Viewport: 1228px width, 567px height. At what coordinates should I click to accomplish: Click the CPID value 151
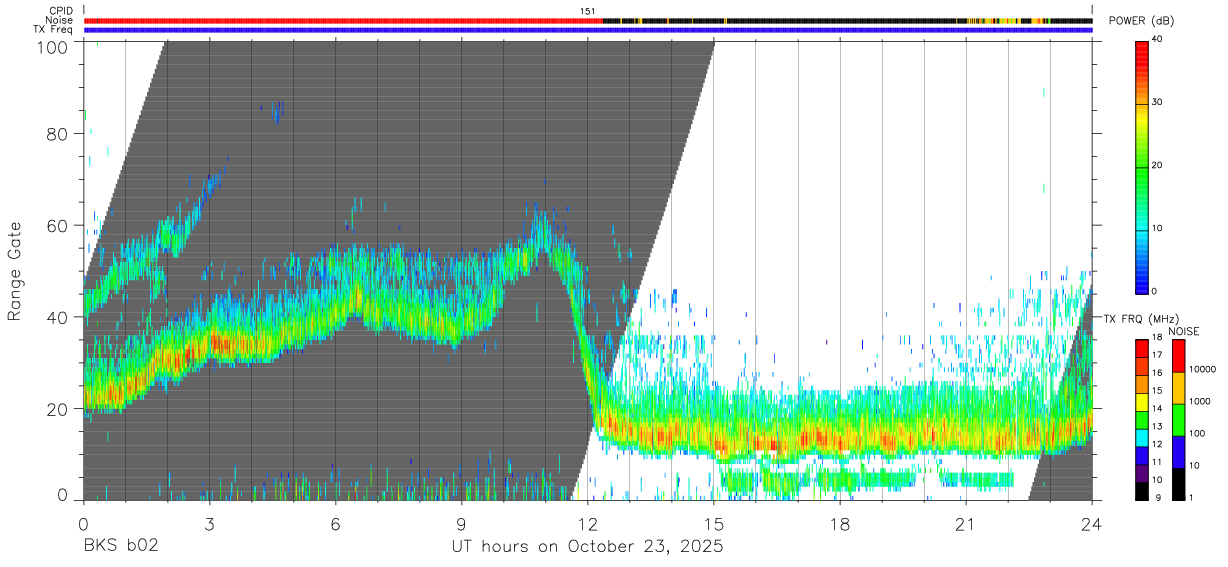(588, 11)
